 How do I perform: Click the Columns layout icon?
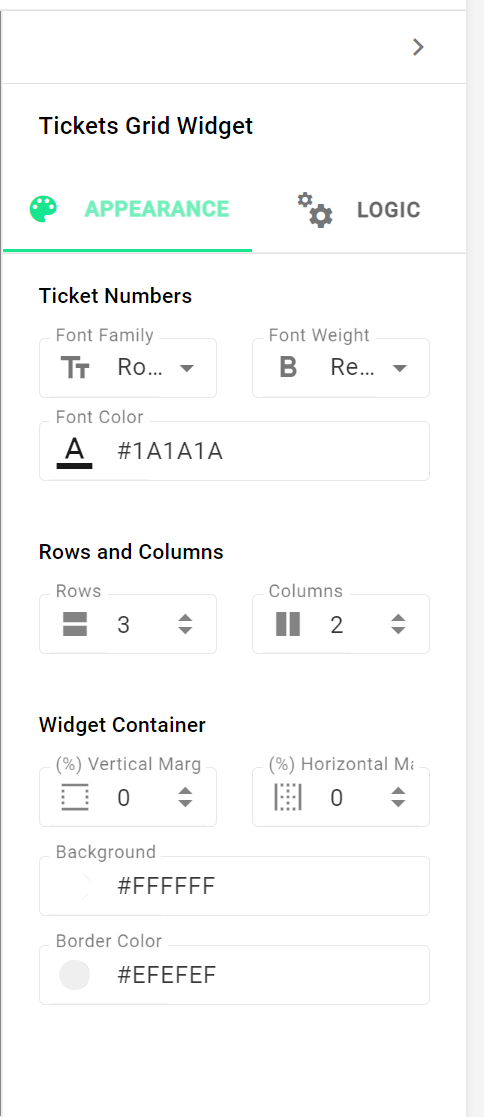click(288, 624)
